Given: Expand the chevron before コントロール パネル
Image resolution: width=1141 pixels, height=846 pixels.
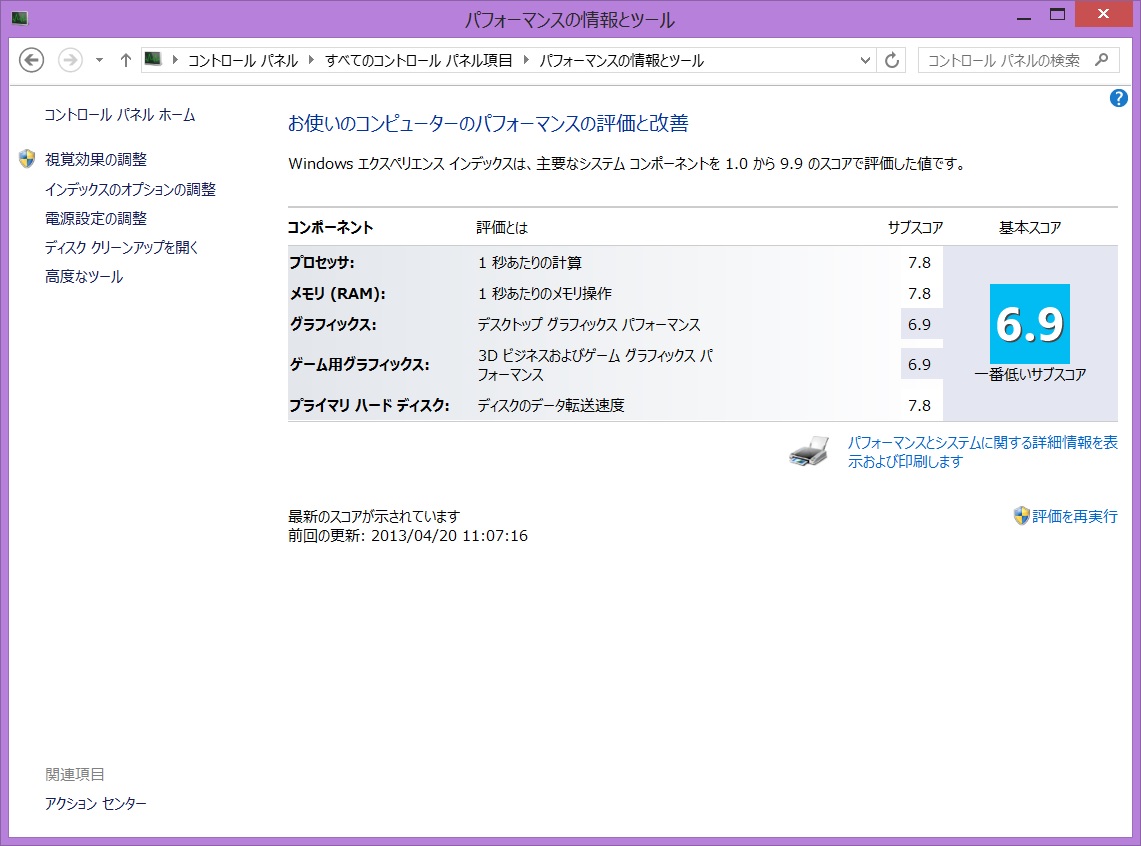Looking at the screenshot, I should pyautogui.click(x=175, y=60).
